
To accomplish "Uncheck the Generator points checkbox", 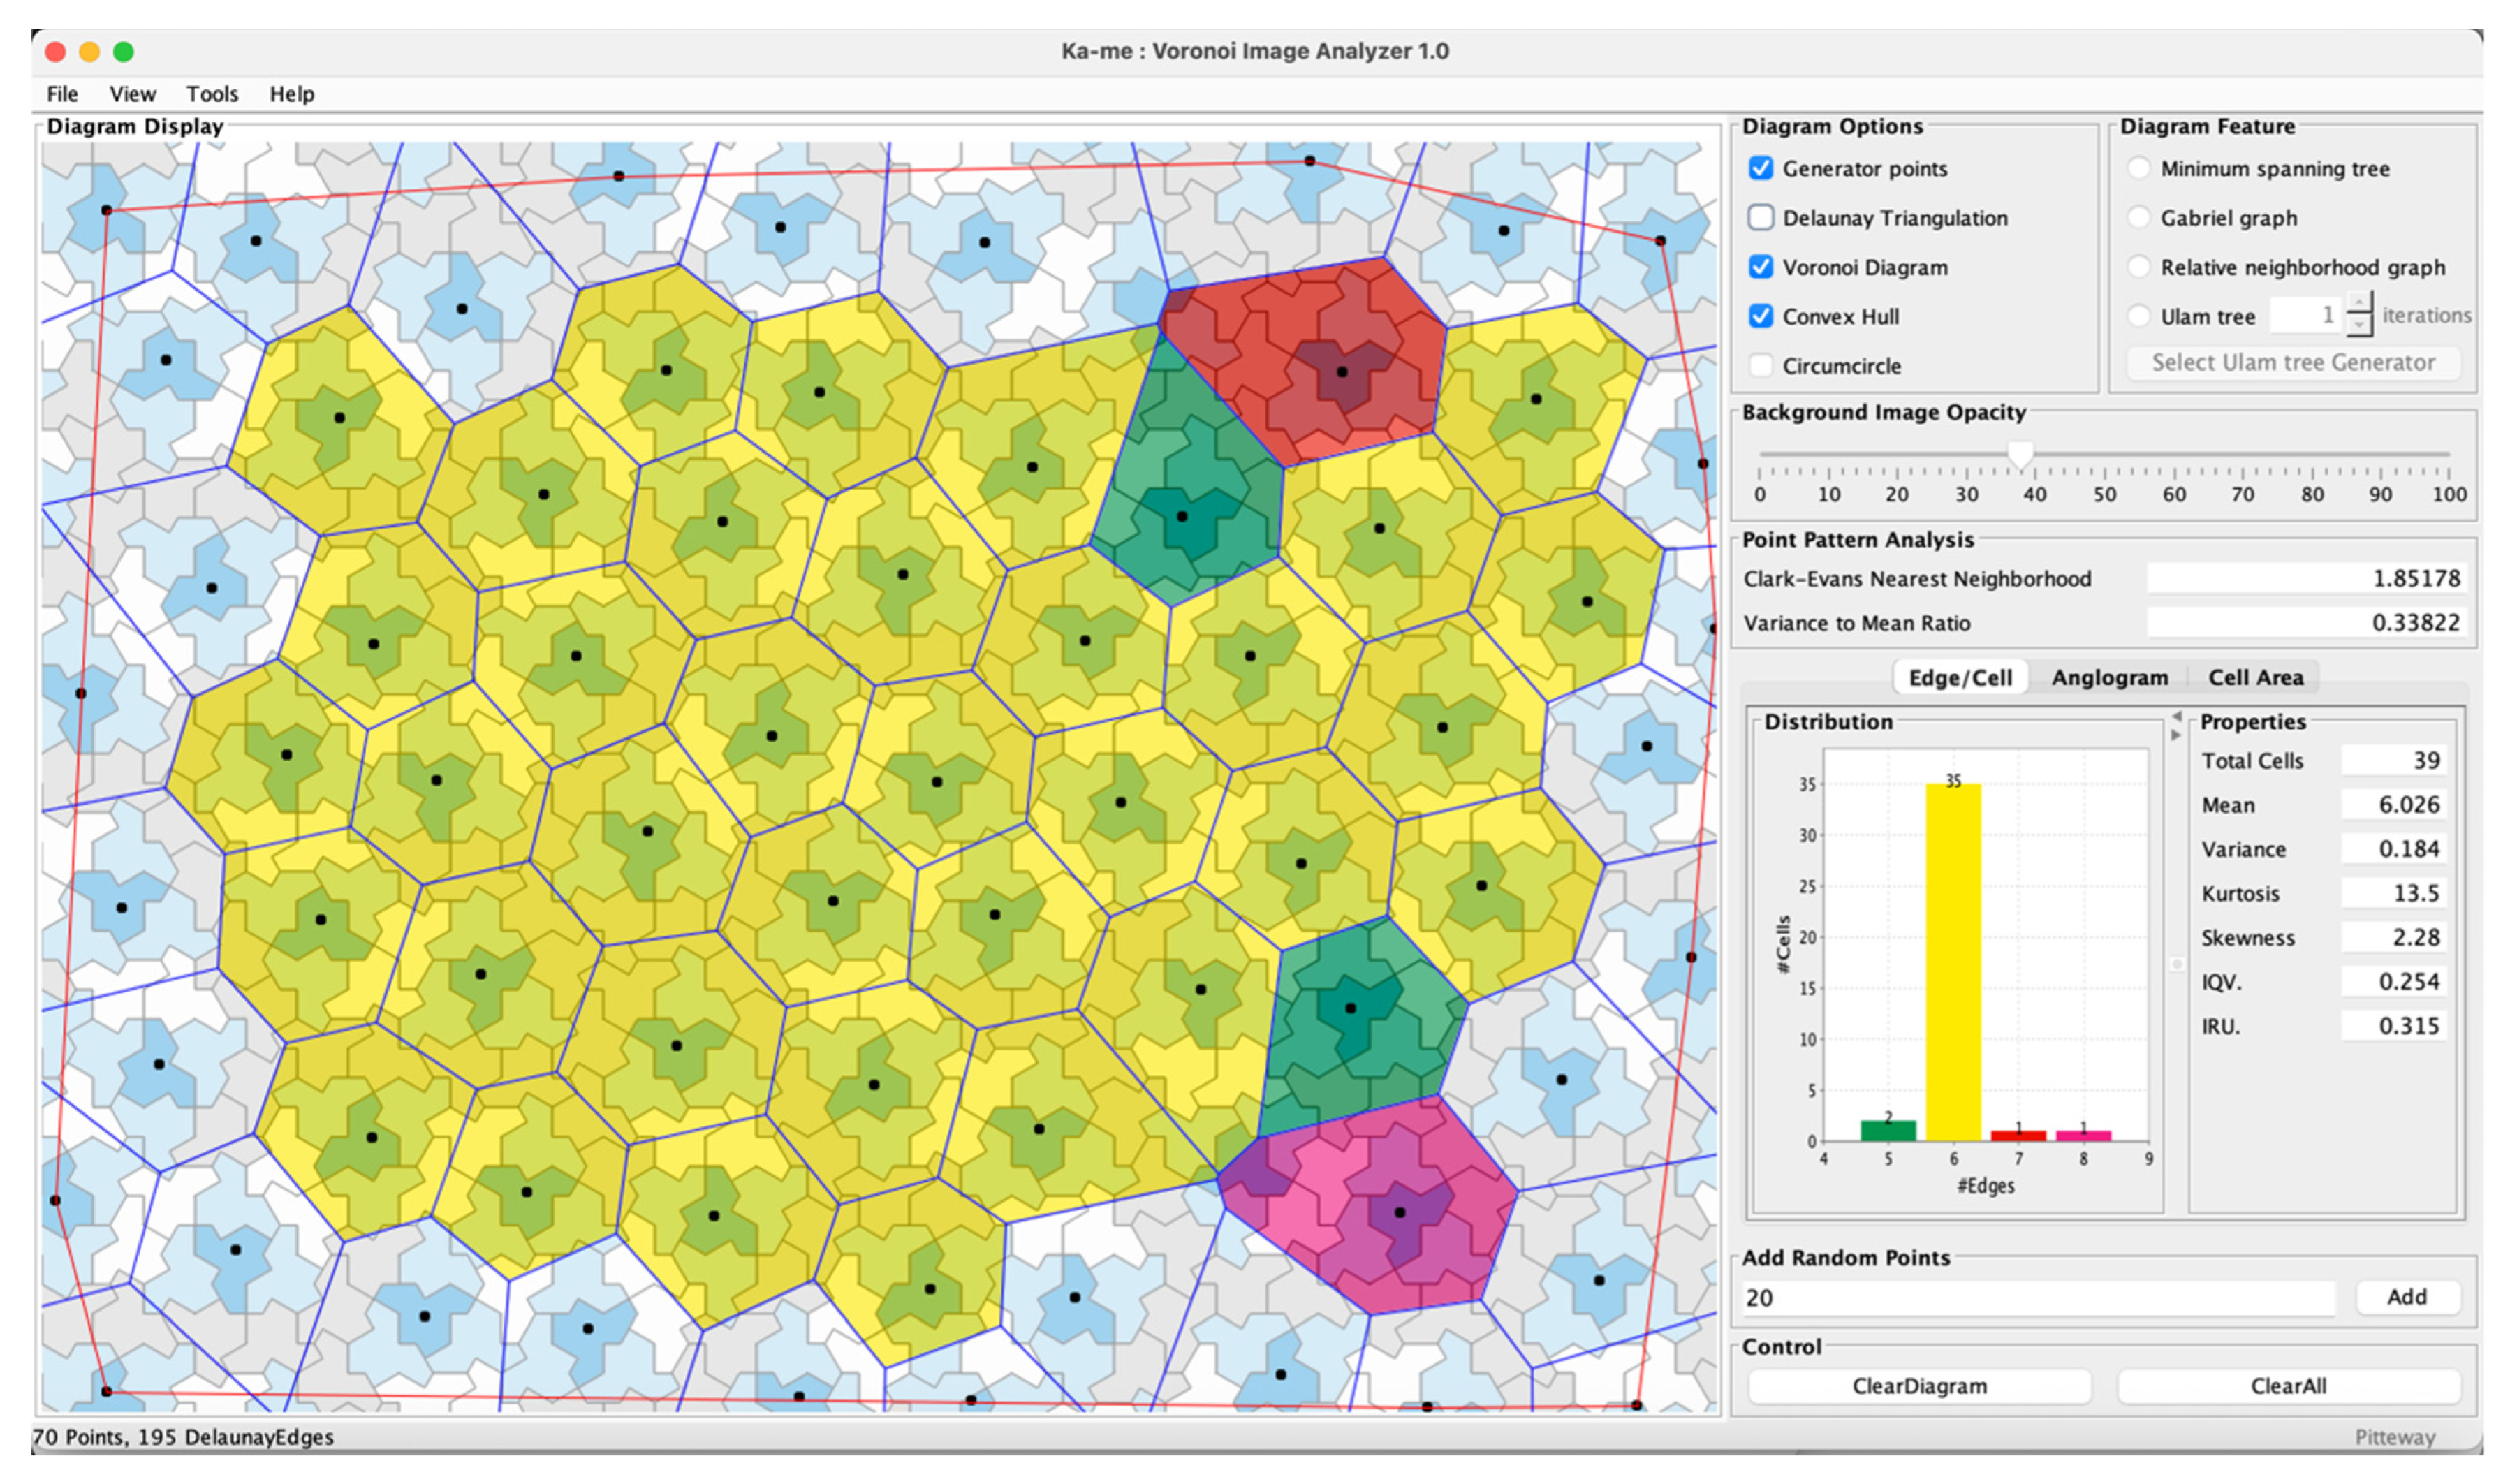I will [1761, 168].
